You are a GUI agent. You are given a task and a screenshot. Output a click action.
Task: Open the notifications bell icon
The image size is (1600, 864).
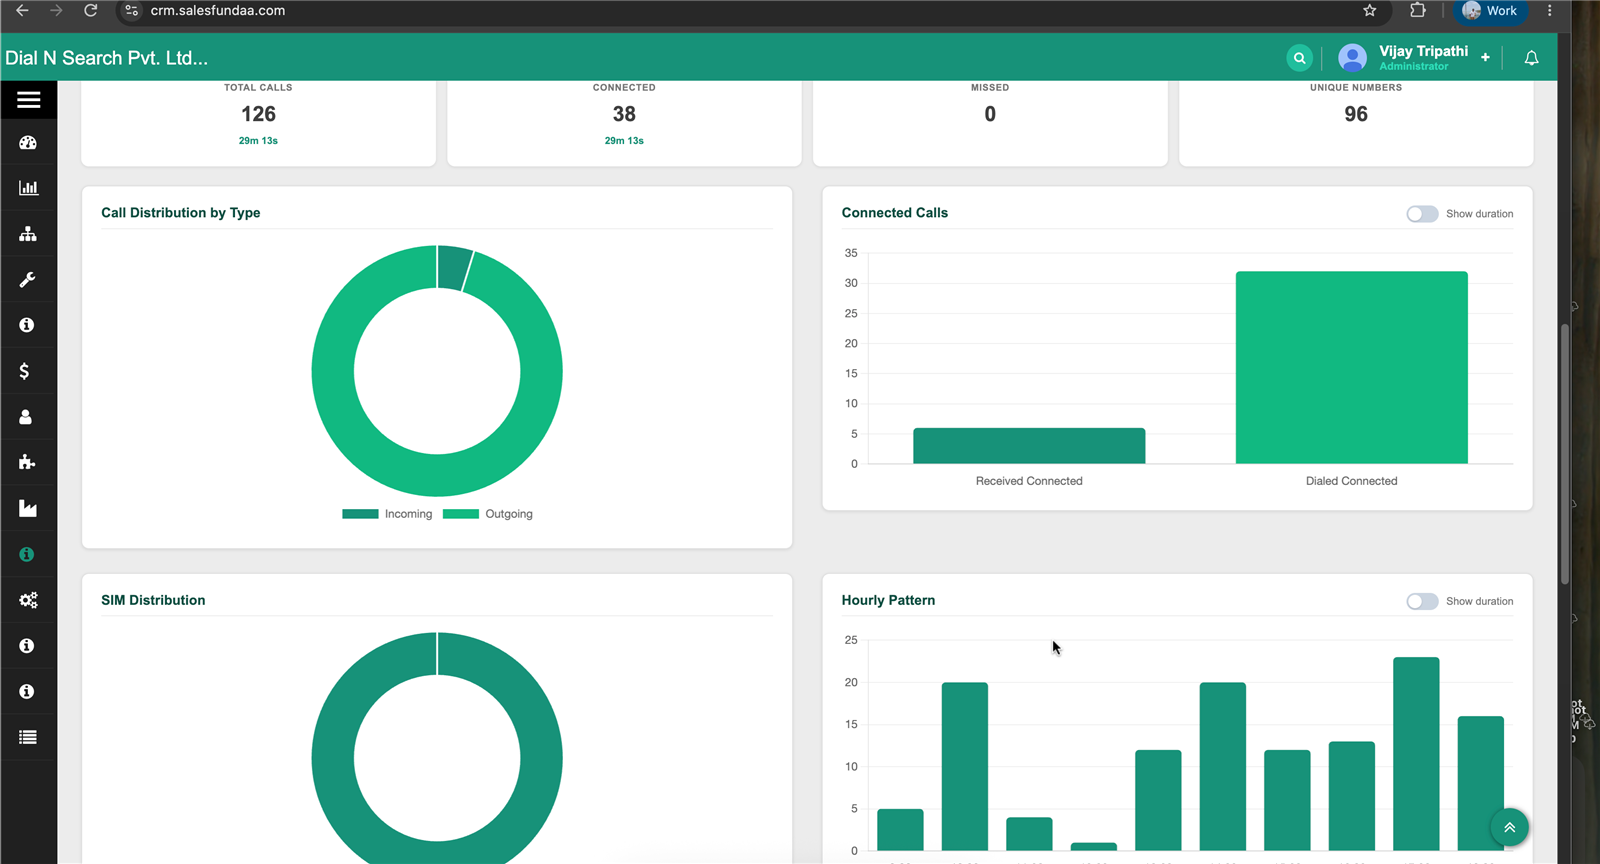pyautogui.click(x=1531, y=58)
